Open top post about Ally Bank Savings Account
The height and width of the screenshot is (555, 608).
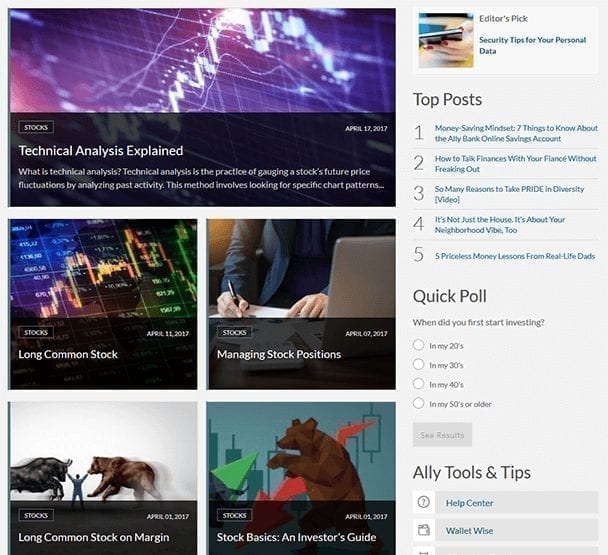coord(516,133)
